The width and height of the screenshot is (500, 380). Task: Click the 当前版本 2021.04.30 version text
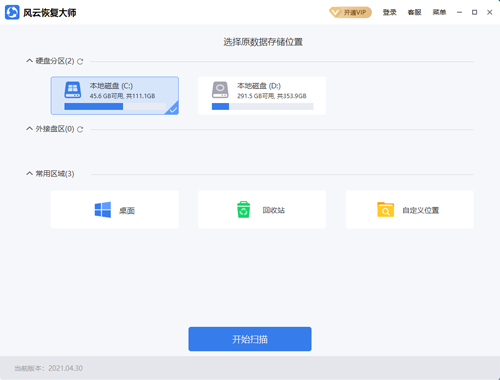49,368
